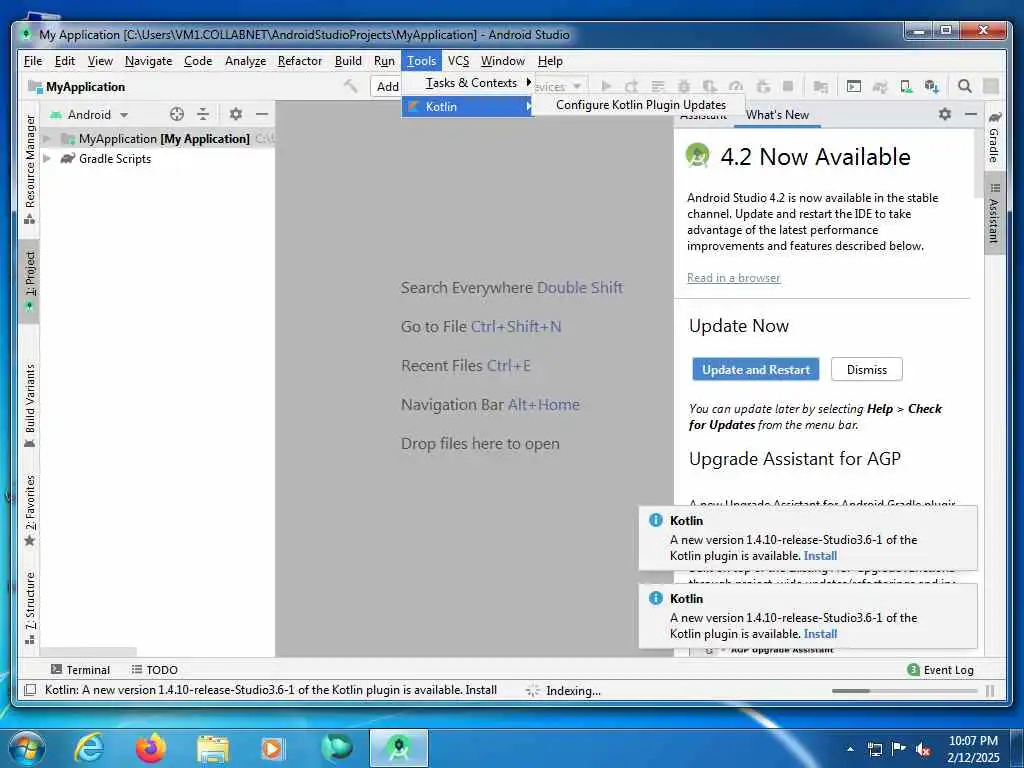Image resolution: width=1024 pixels, height=768 pixels.
Task: Toggle the 2: Favorites side panel
Action: coord(30,511)
